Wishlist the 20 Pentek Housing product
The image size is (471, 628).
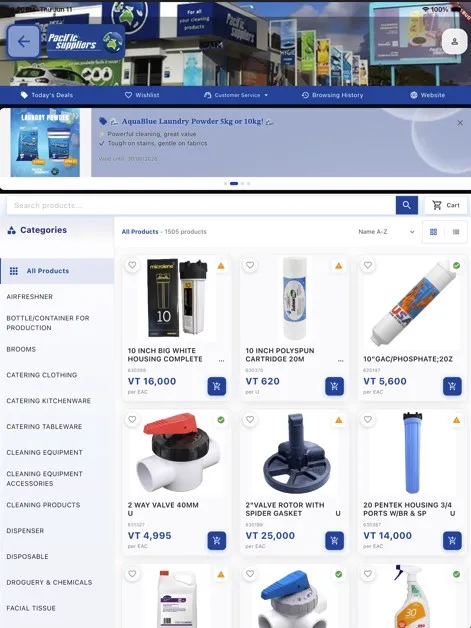368,420
